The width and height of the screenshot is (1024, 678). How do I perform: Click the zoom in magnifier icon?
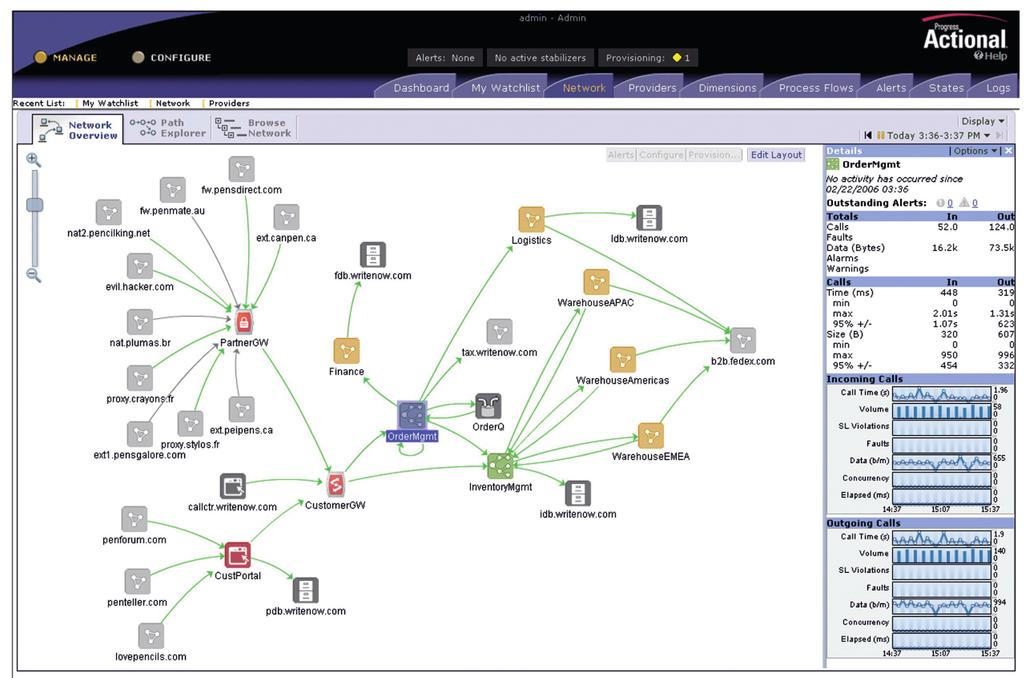(x=34, y=160)
